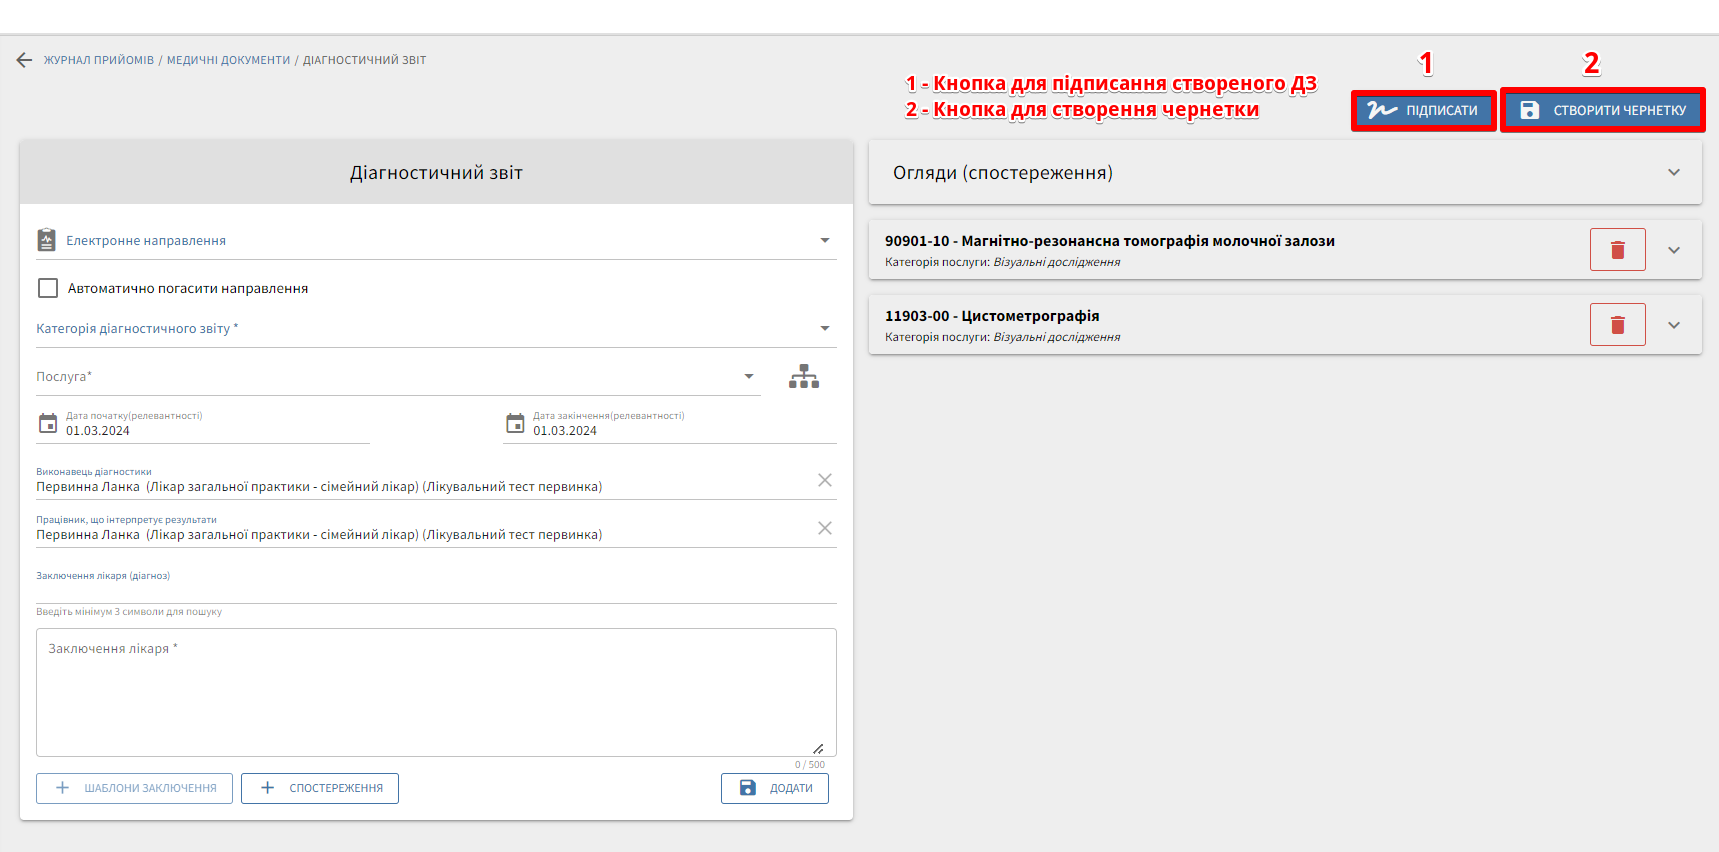This screenshot has height=852, width=1719.
Task: Clear the Виконавець діагностики field
Action: (x=824, y=480)
